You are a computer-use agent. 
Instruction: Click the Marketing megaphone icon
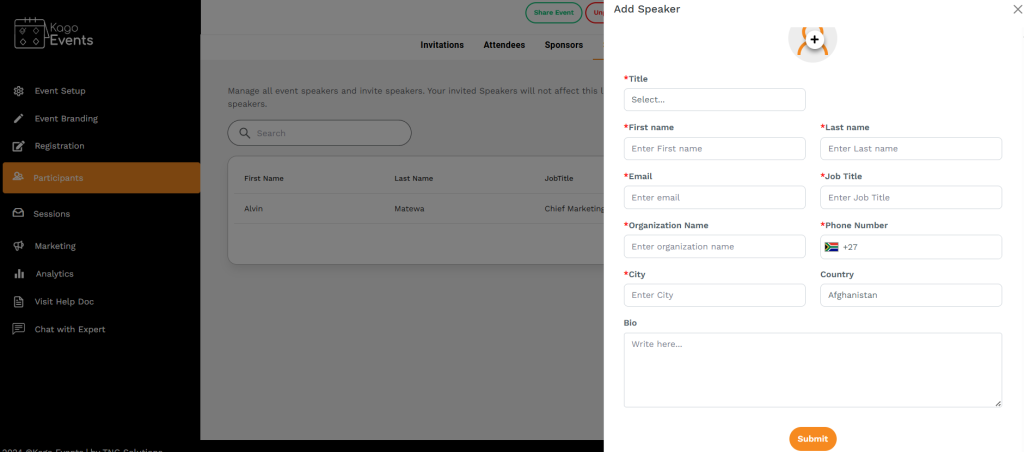[19, 246]
